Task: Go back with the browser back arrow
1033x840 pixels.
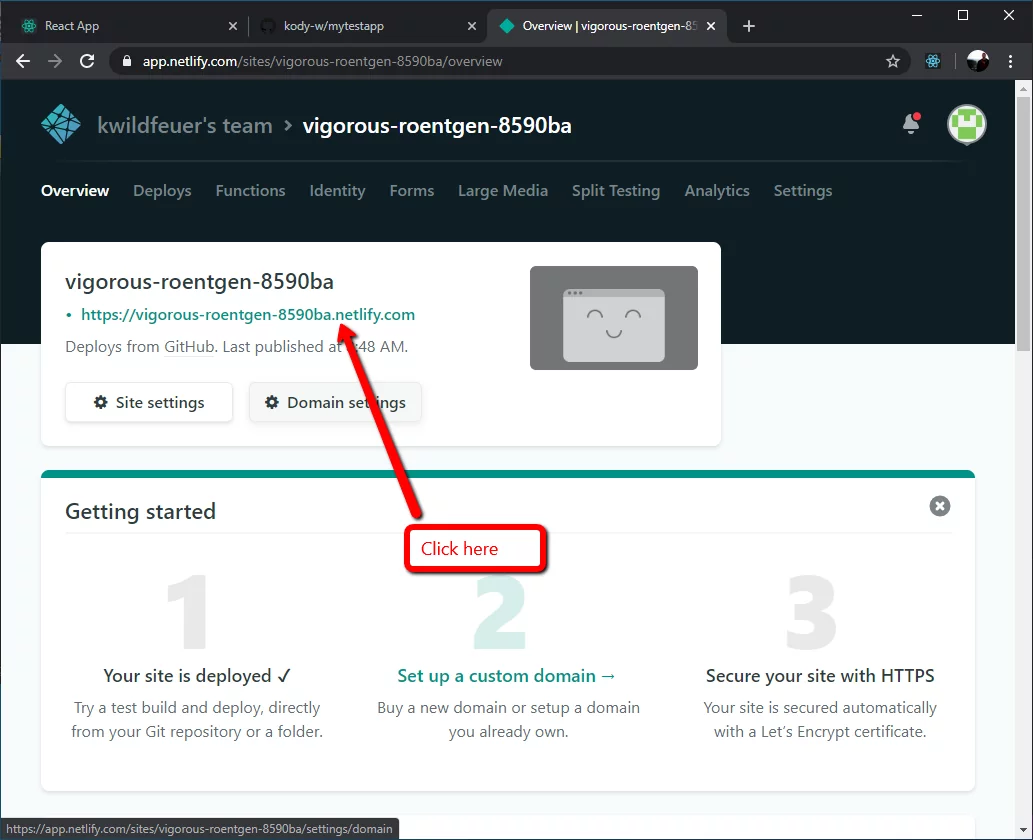Action: coord(23,61)
